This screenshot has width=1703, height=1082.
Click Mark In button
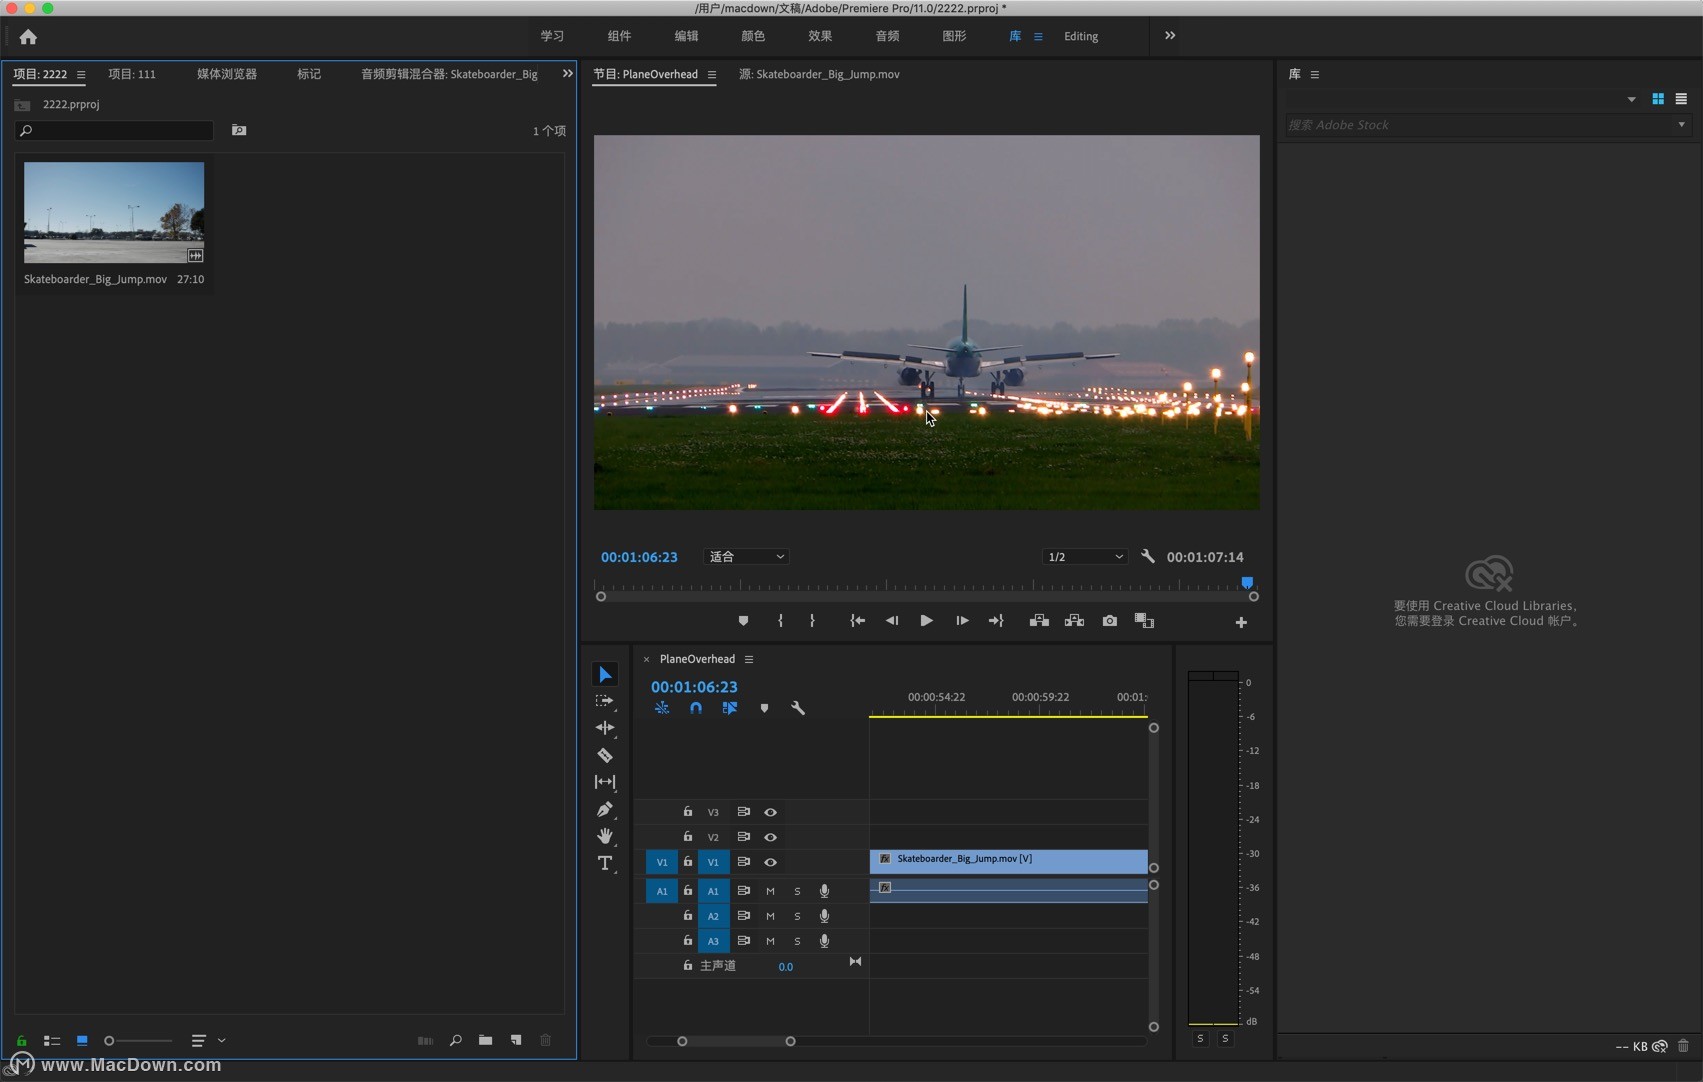point(780,621)
